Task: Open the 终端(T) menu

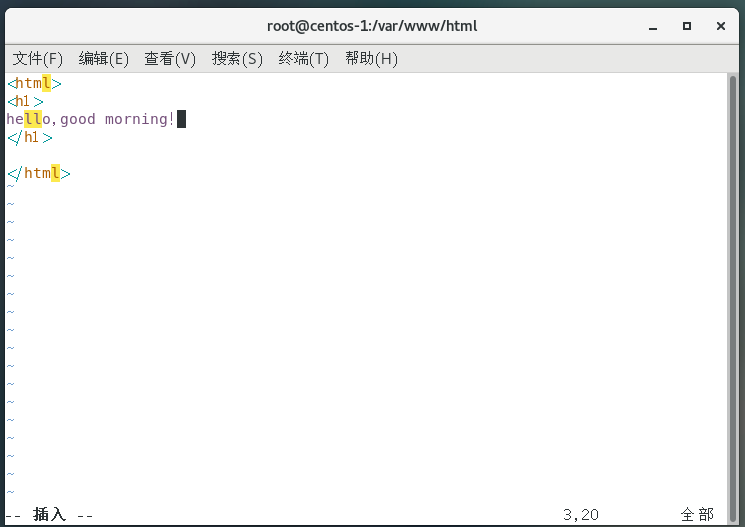Action: (304, 59)
